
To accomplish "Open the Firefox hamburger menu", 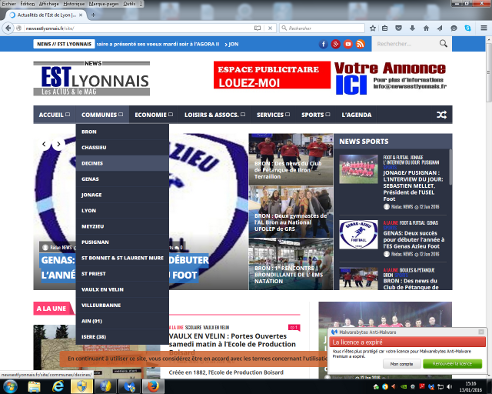I will click(x=484, y=28).
